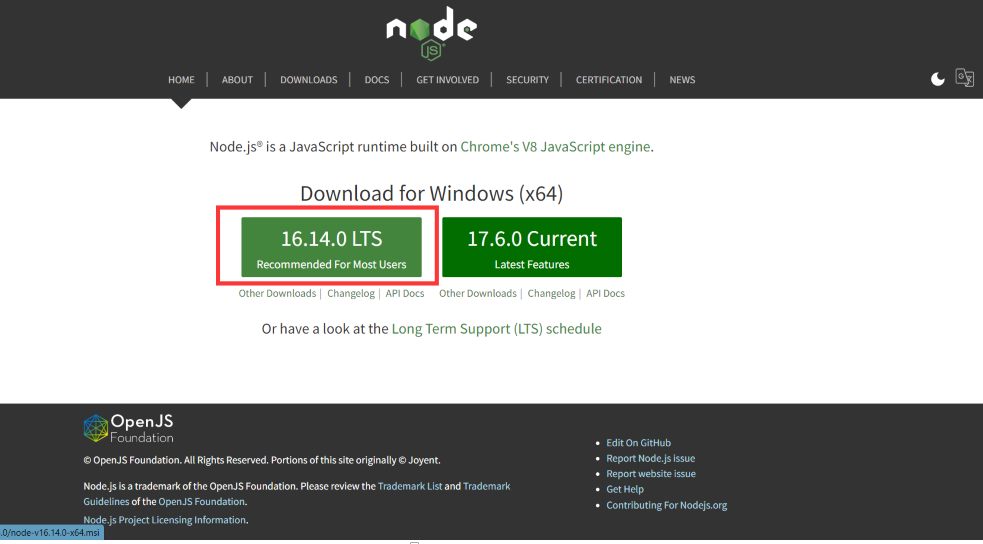
Task: Open API Docs under 16.14.0 LTS
Action: tap(404, 293)
